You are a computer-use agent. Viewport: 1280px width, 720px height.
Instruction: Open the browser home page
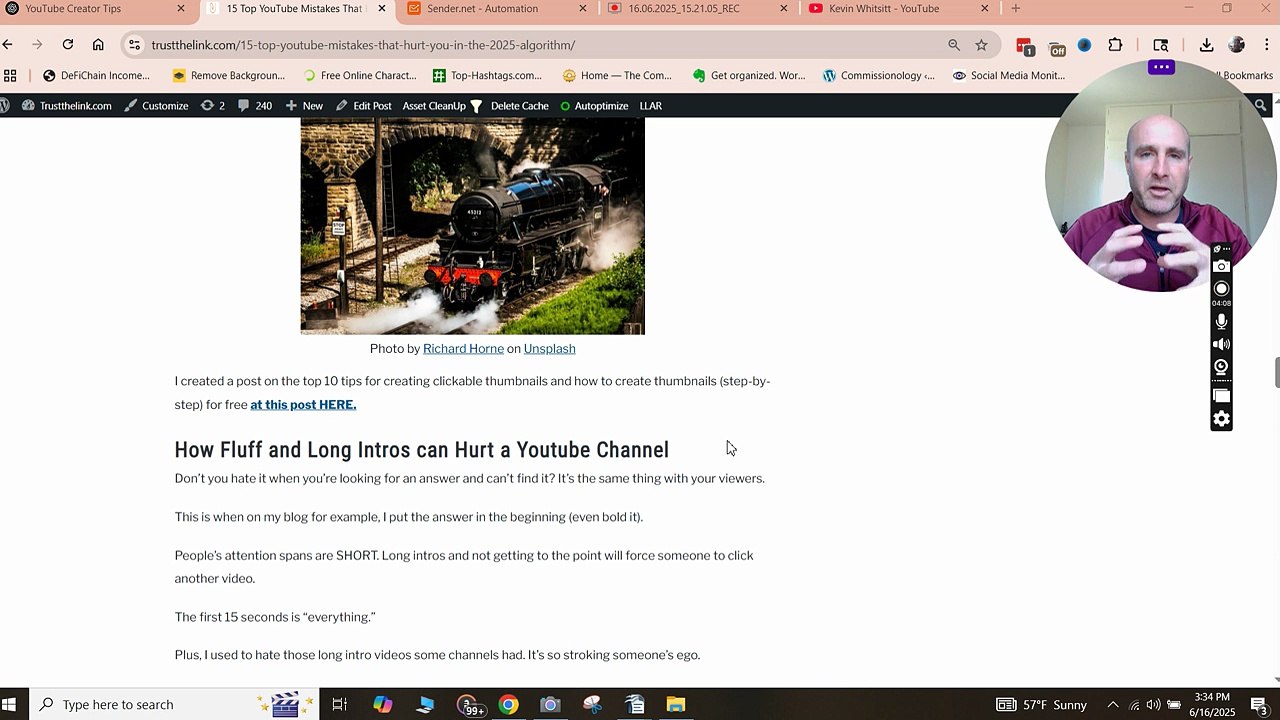coord(98,45)
